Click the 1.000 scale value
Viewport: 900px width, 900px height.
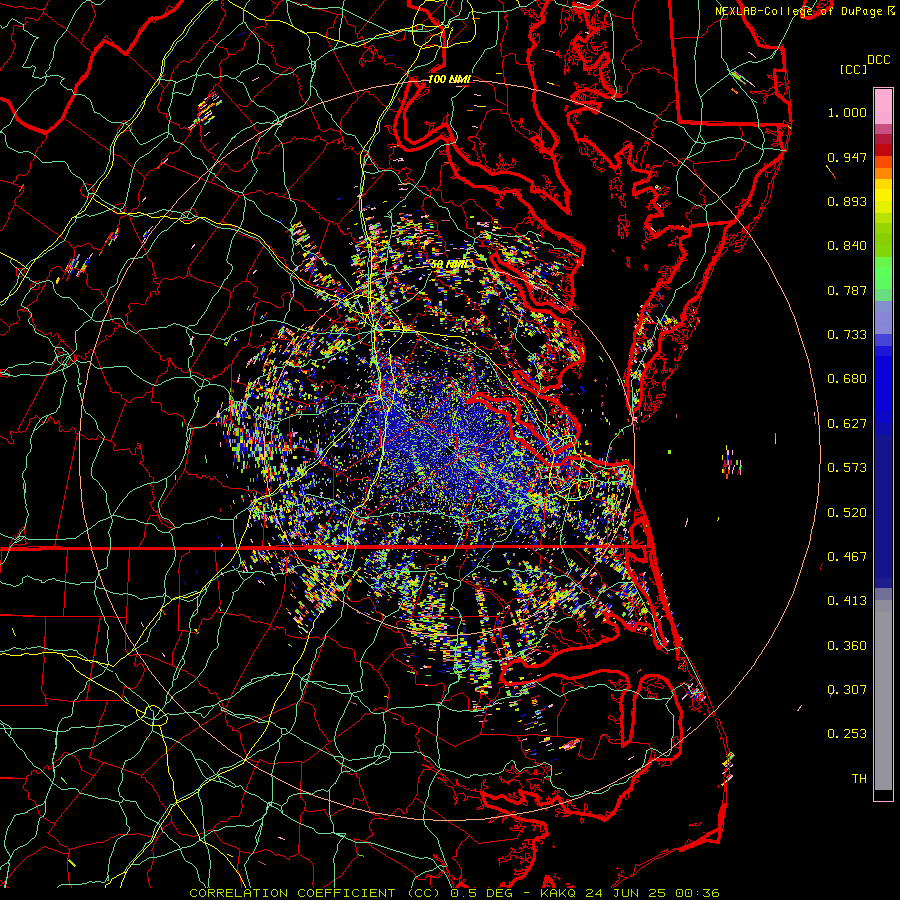[x=847, y=112]
